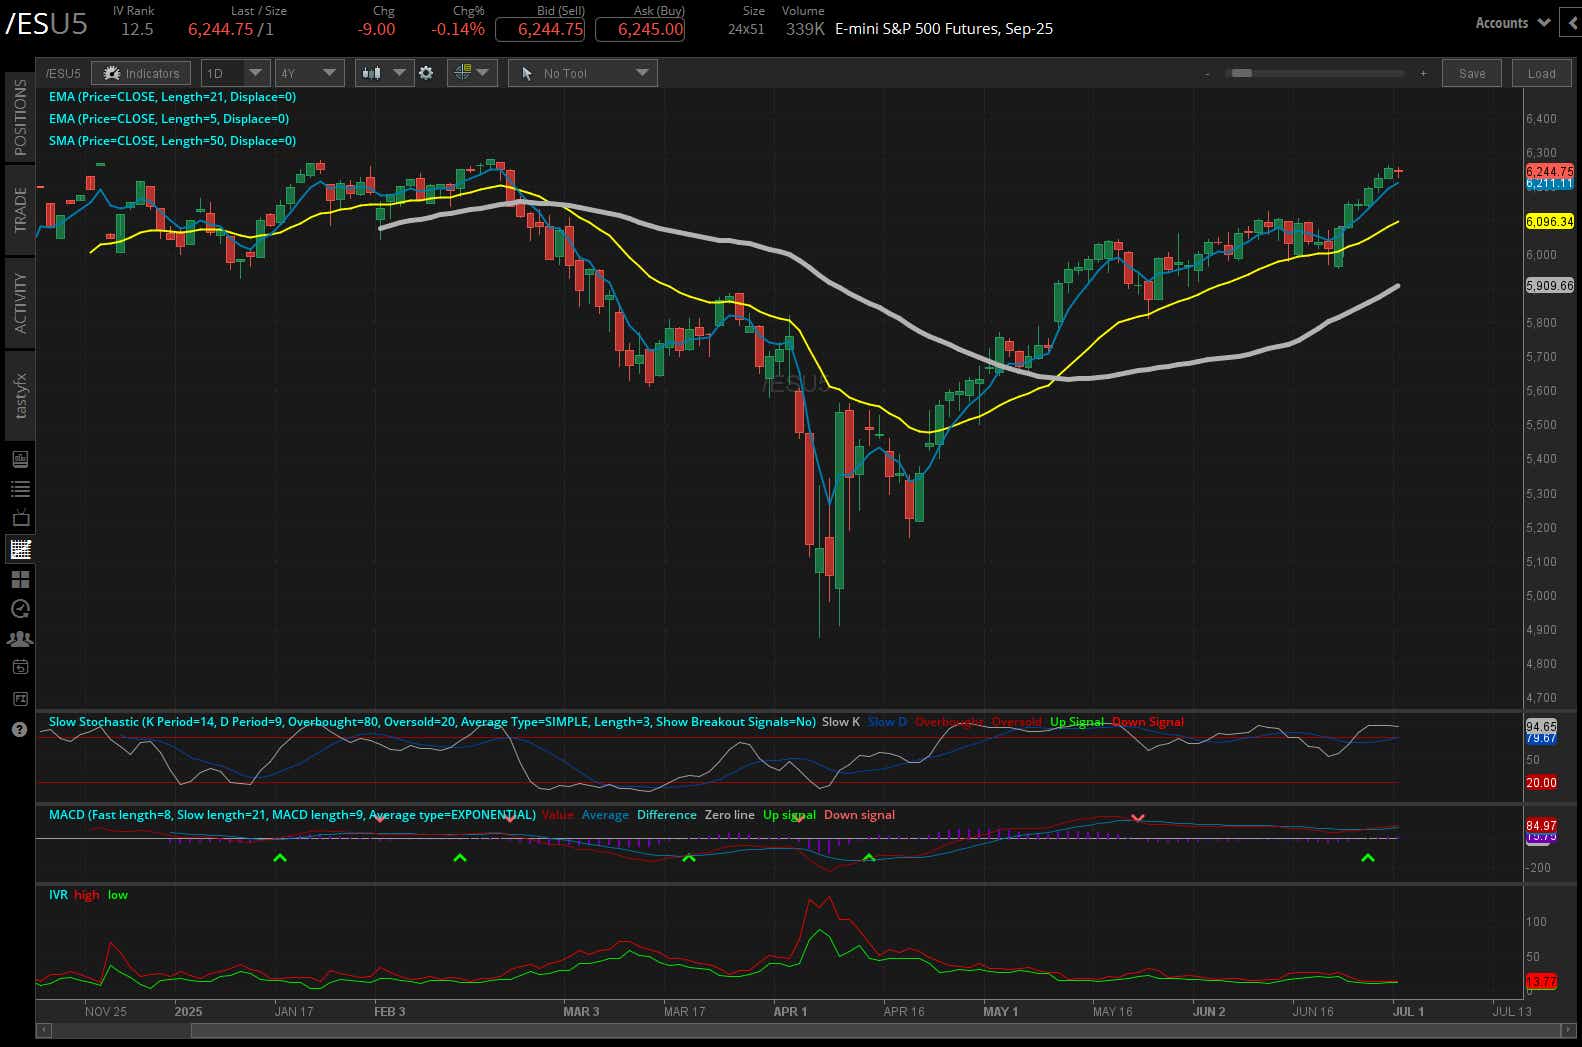
Task: Select EMA Length=5 study label
Action: click(x=169, y=119)
